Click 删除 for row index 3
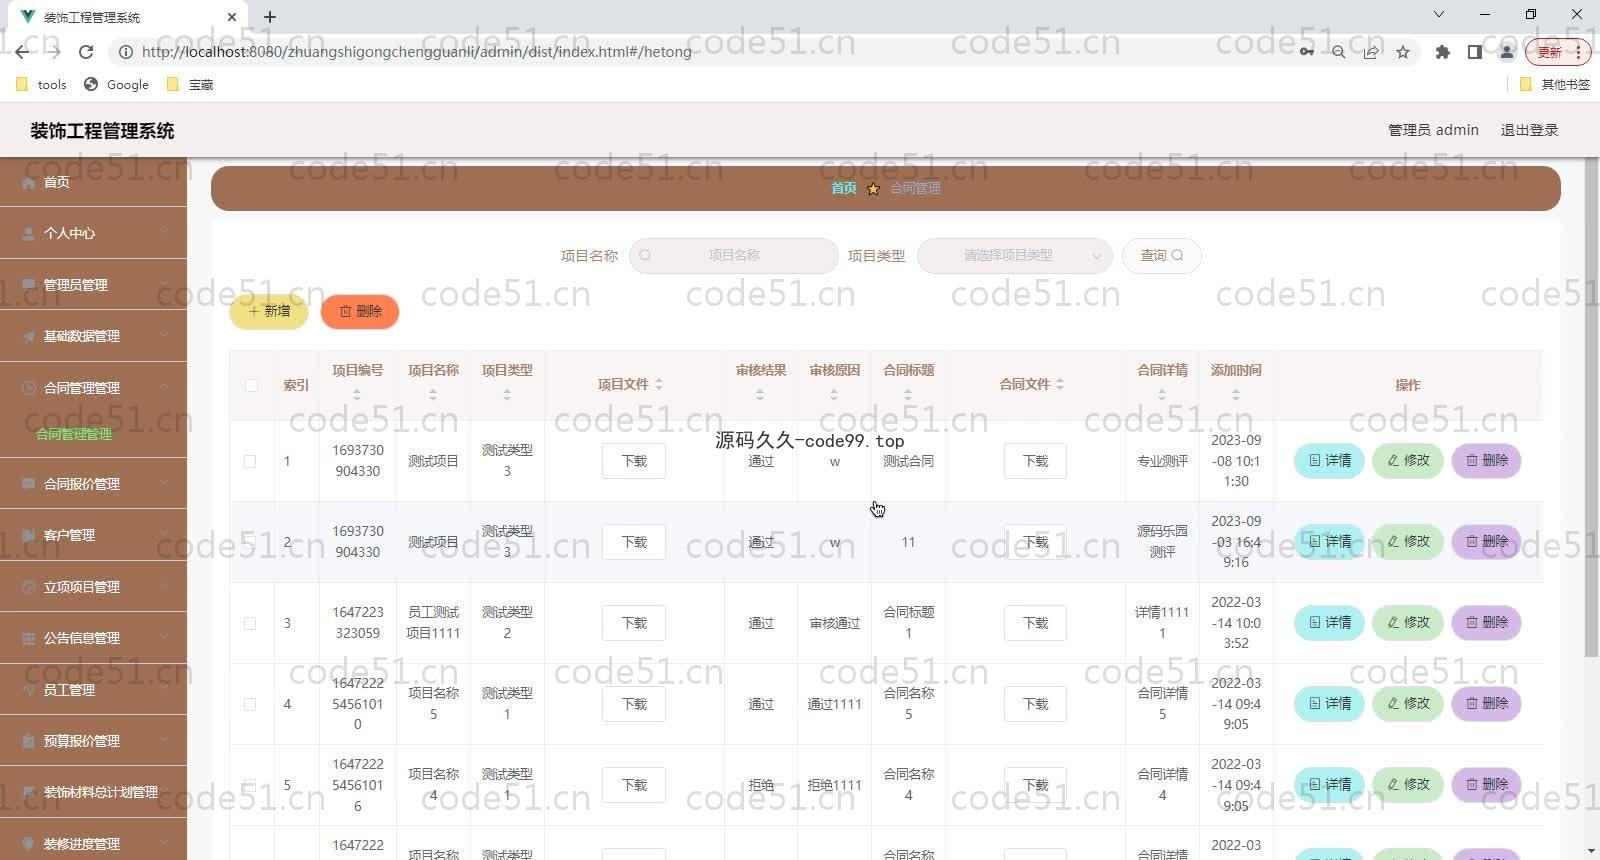Image resolution: width=1600 pixels, height=860 pixels. click(1486, 623)
